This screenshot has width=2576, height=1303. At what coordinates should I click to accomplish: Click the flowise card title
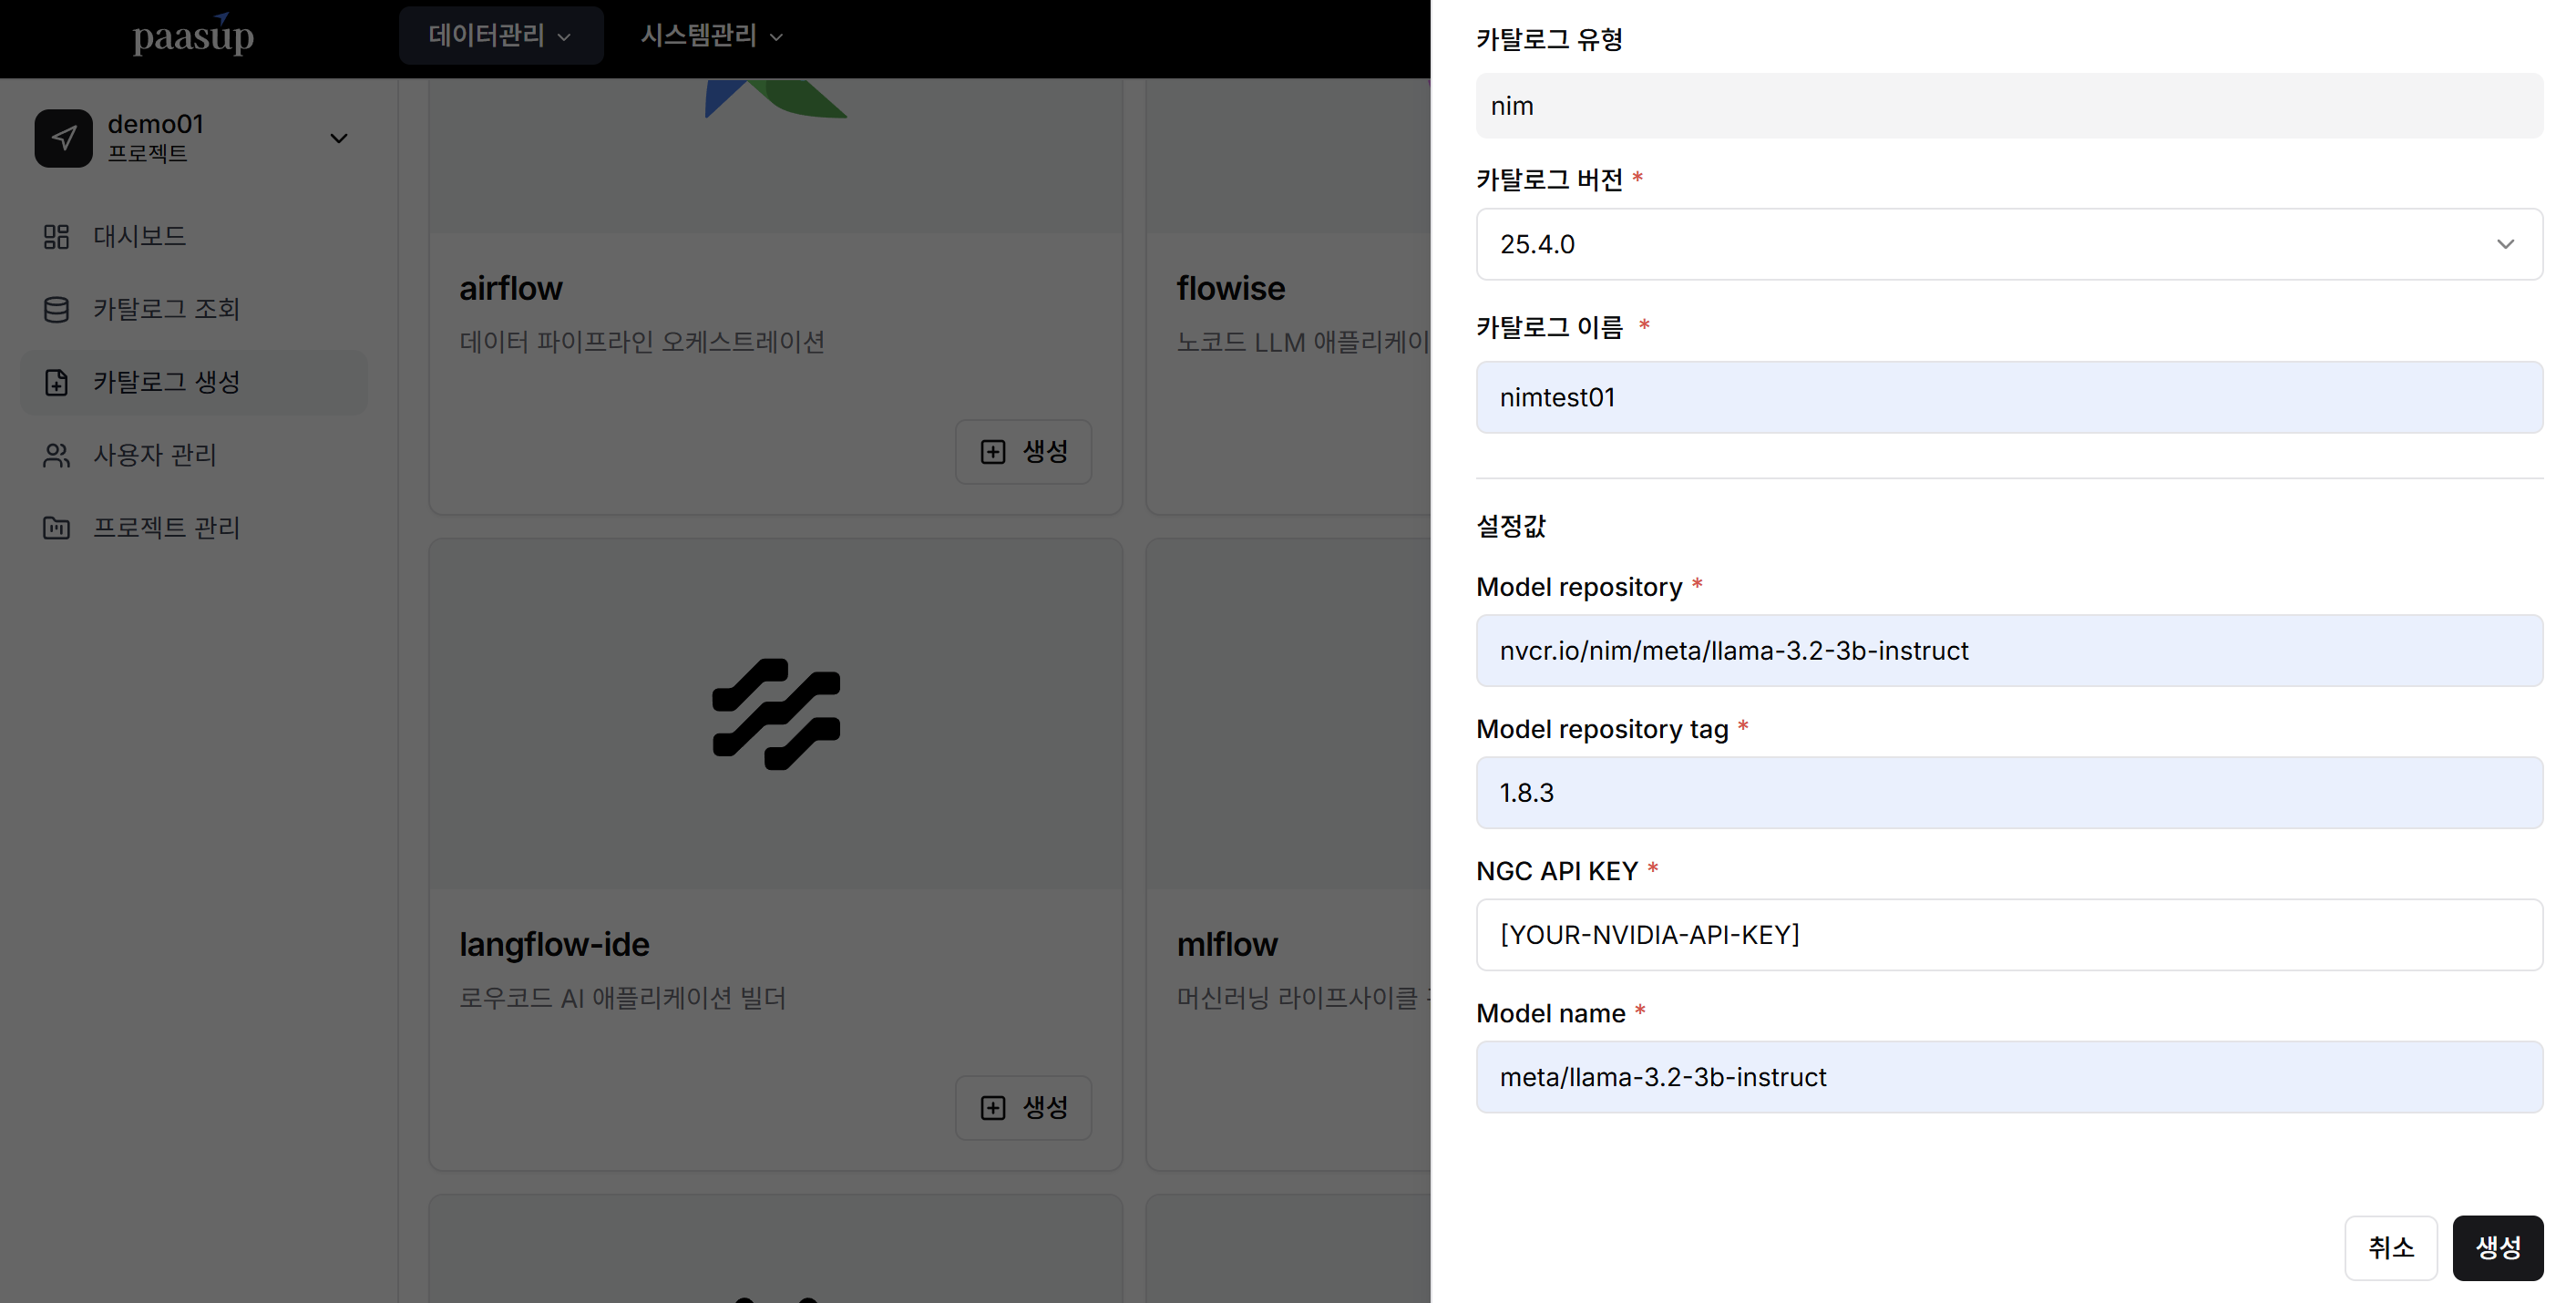(x=1230, y=289)
